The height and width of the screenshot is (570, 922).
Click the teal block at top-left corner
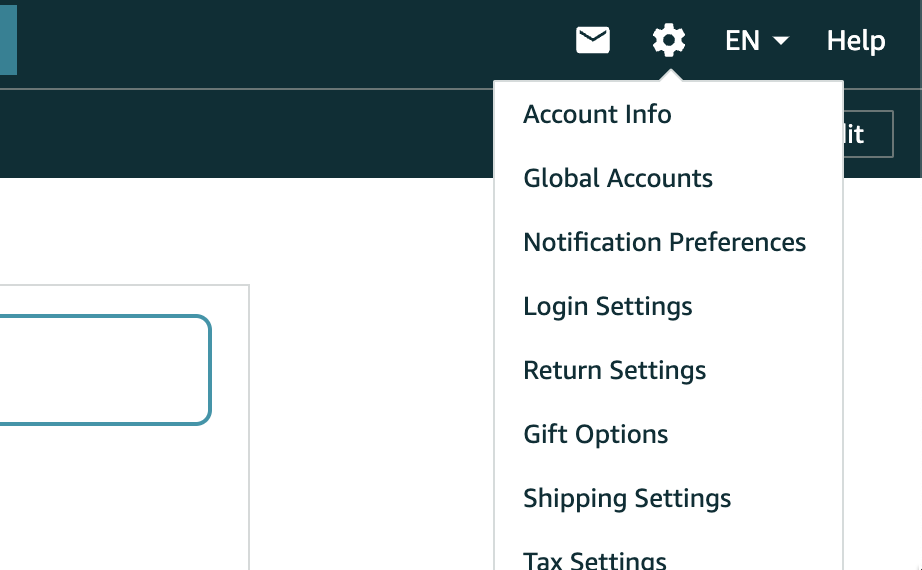tap(7, 40)
